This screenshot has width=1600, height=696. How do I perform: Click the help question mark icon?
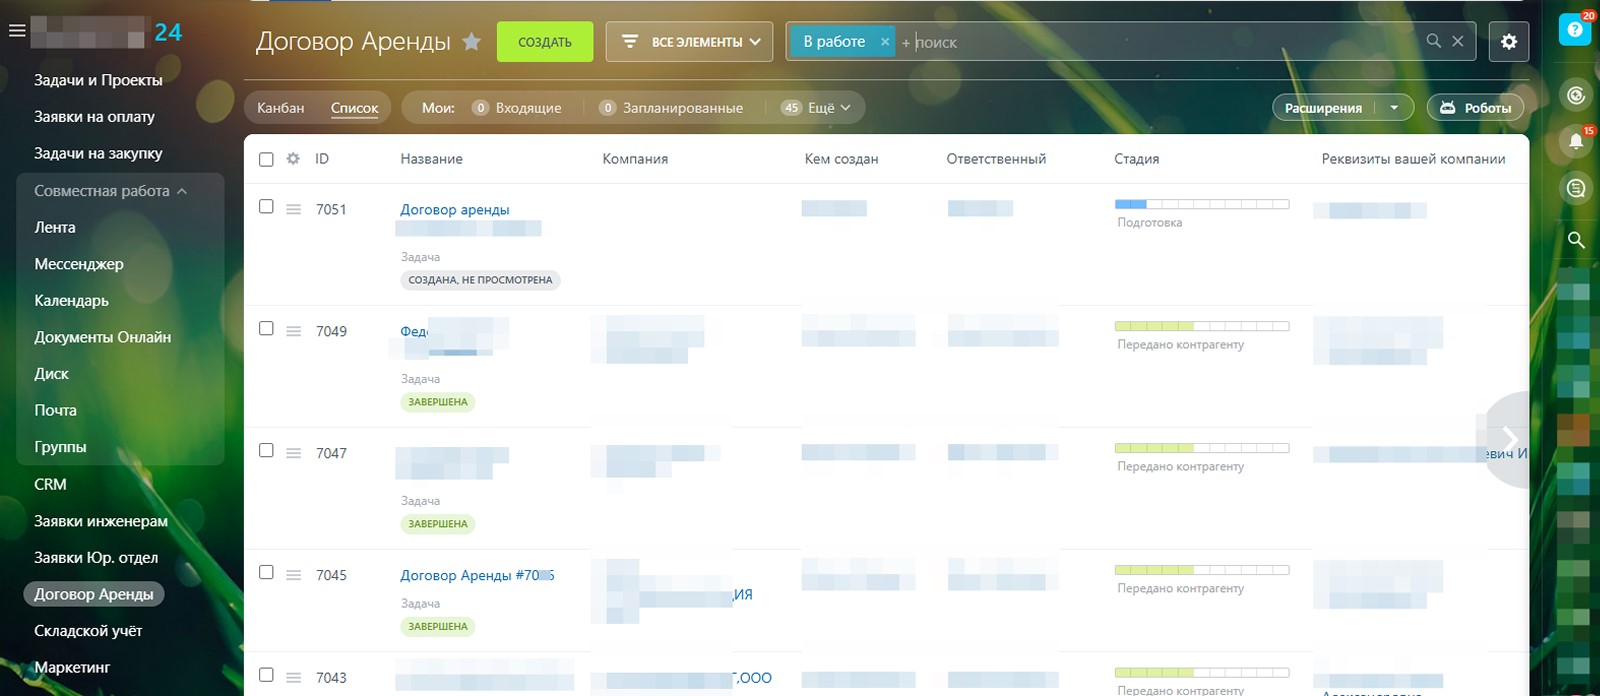(x=1575, y=30)
